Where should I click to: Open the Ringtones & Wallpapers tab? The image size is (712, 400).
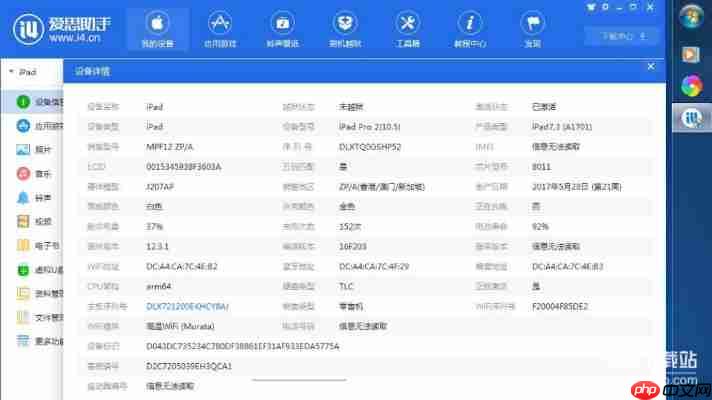coord(282,29)
